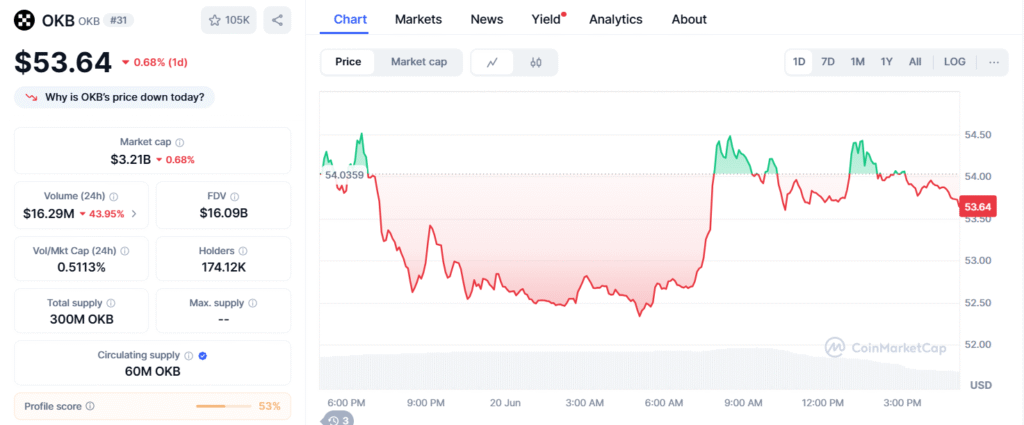
Task: Click the OKB coin logo icon
Action: tap(24, 20)
